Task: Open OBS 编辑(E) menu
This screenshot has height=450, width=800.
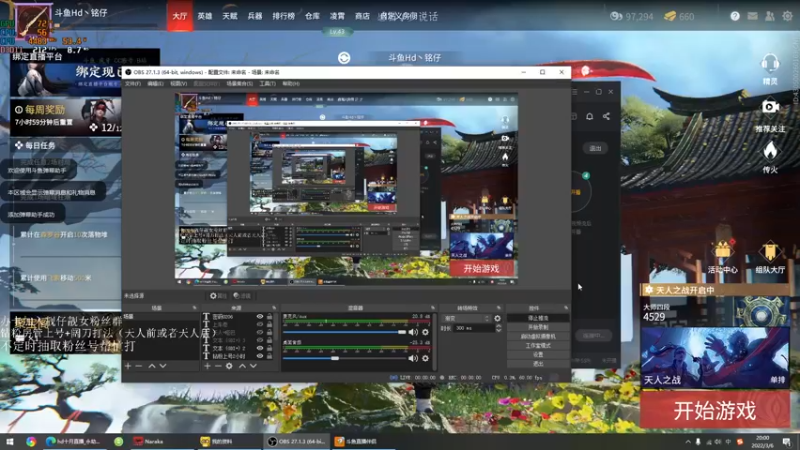Action: 155,83
